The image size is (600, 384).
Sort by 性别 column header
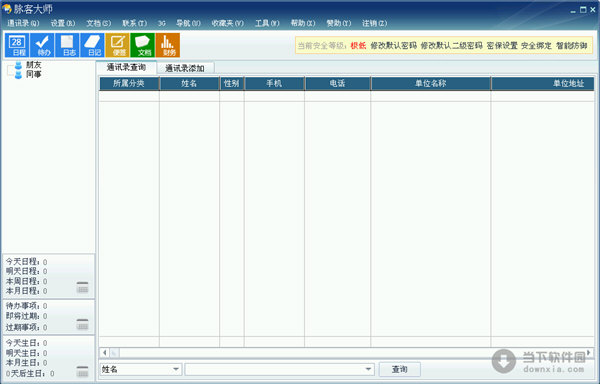click(232, 83)
